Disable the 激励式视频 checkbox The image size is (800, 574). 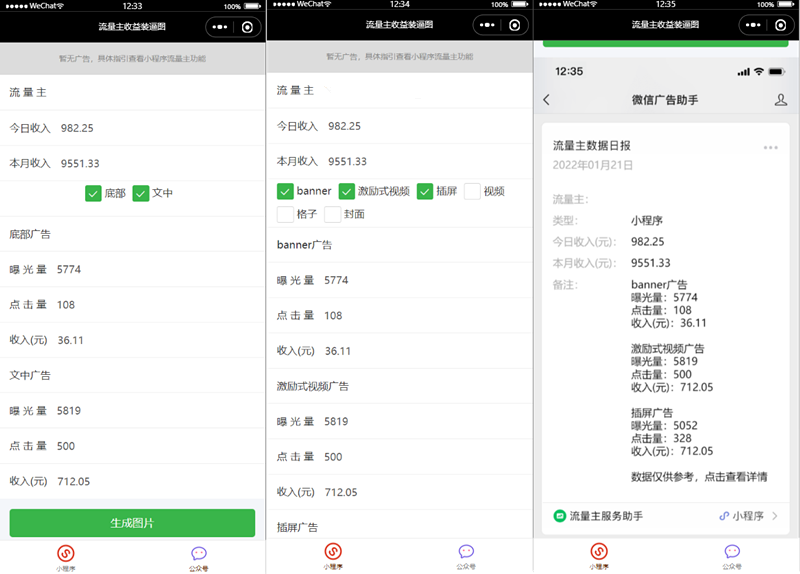347,191
